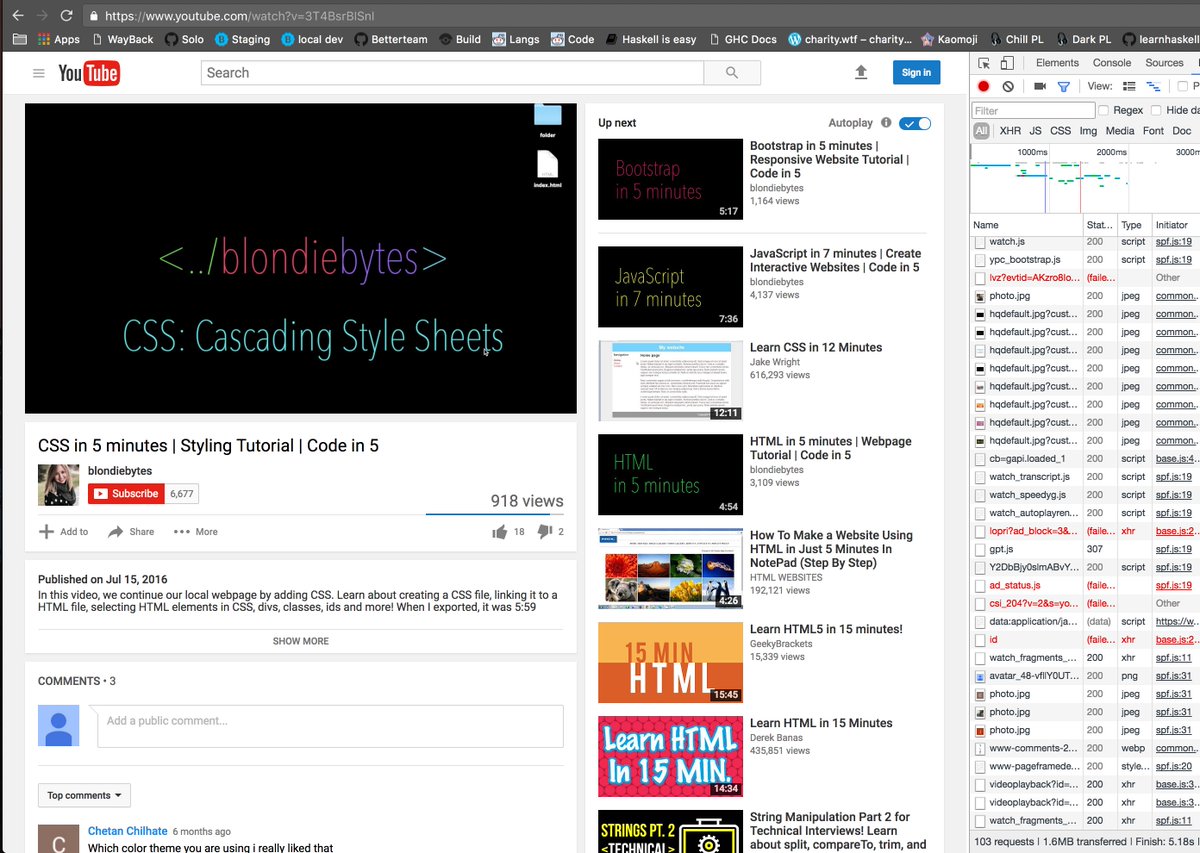
Task: Click the red Subscribe button
Action: point(126,493)
